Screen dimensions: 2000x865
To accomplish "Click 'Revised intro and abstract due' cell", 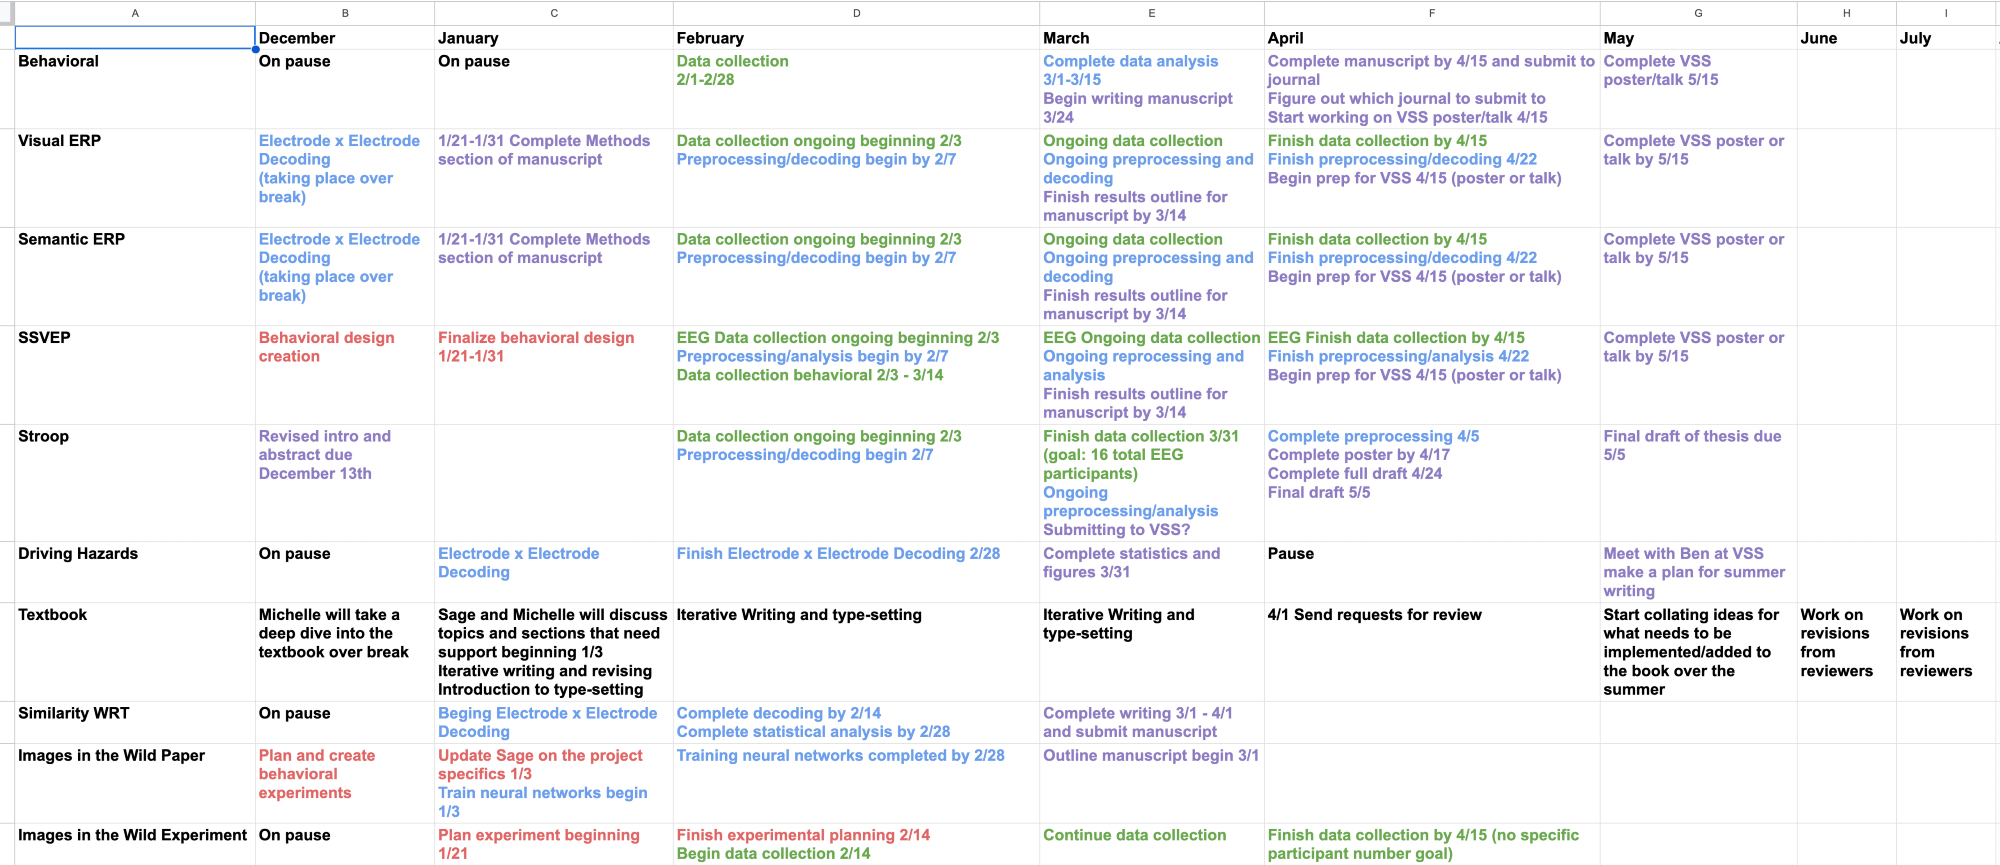I will [x=344, y=482].
